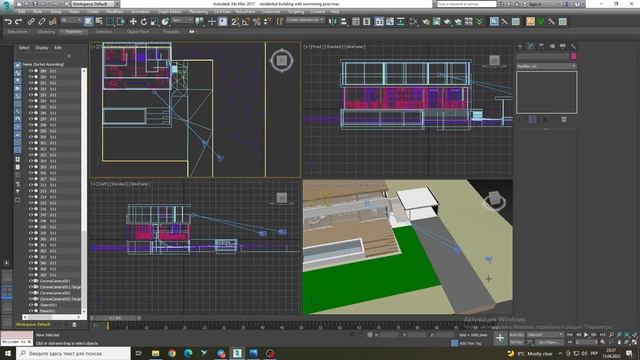Select the Unlink Selection tool
The width and height of the screenshot is (640, 360).
point(42,22)
